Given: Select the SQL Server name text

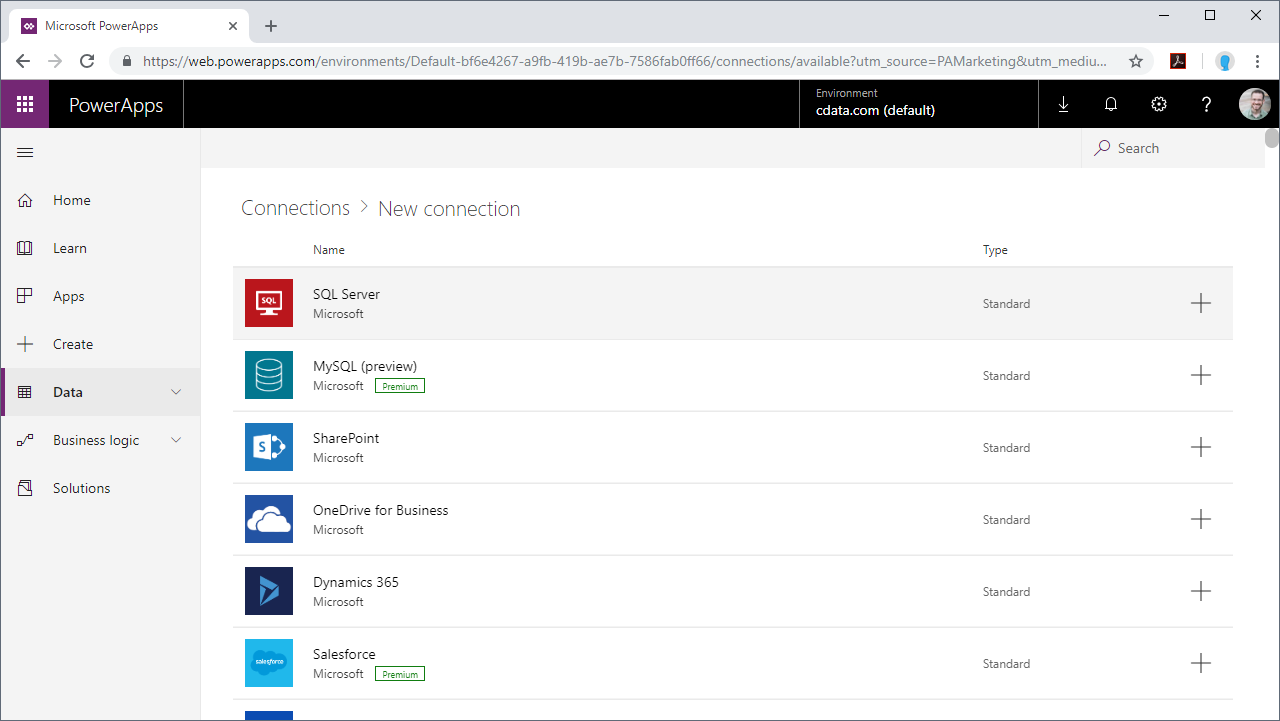Looking at the screenshot, I should point(346,294).
